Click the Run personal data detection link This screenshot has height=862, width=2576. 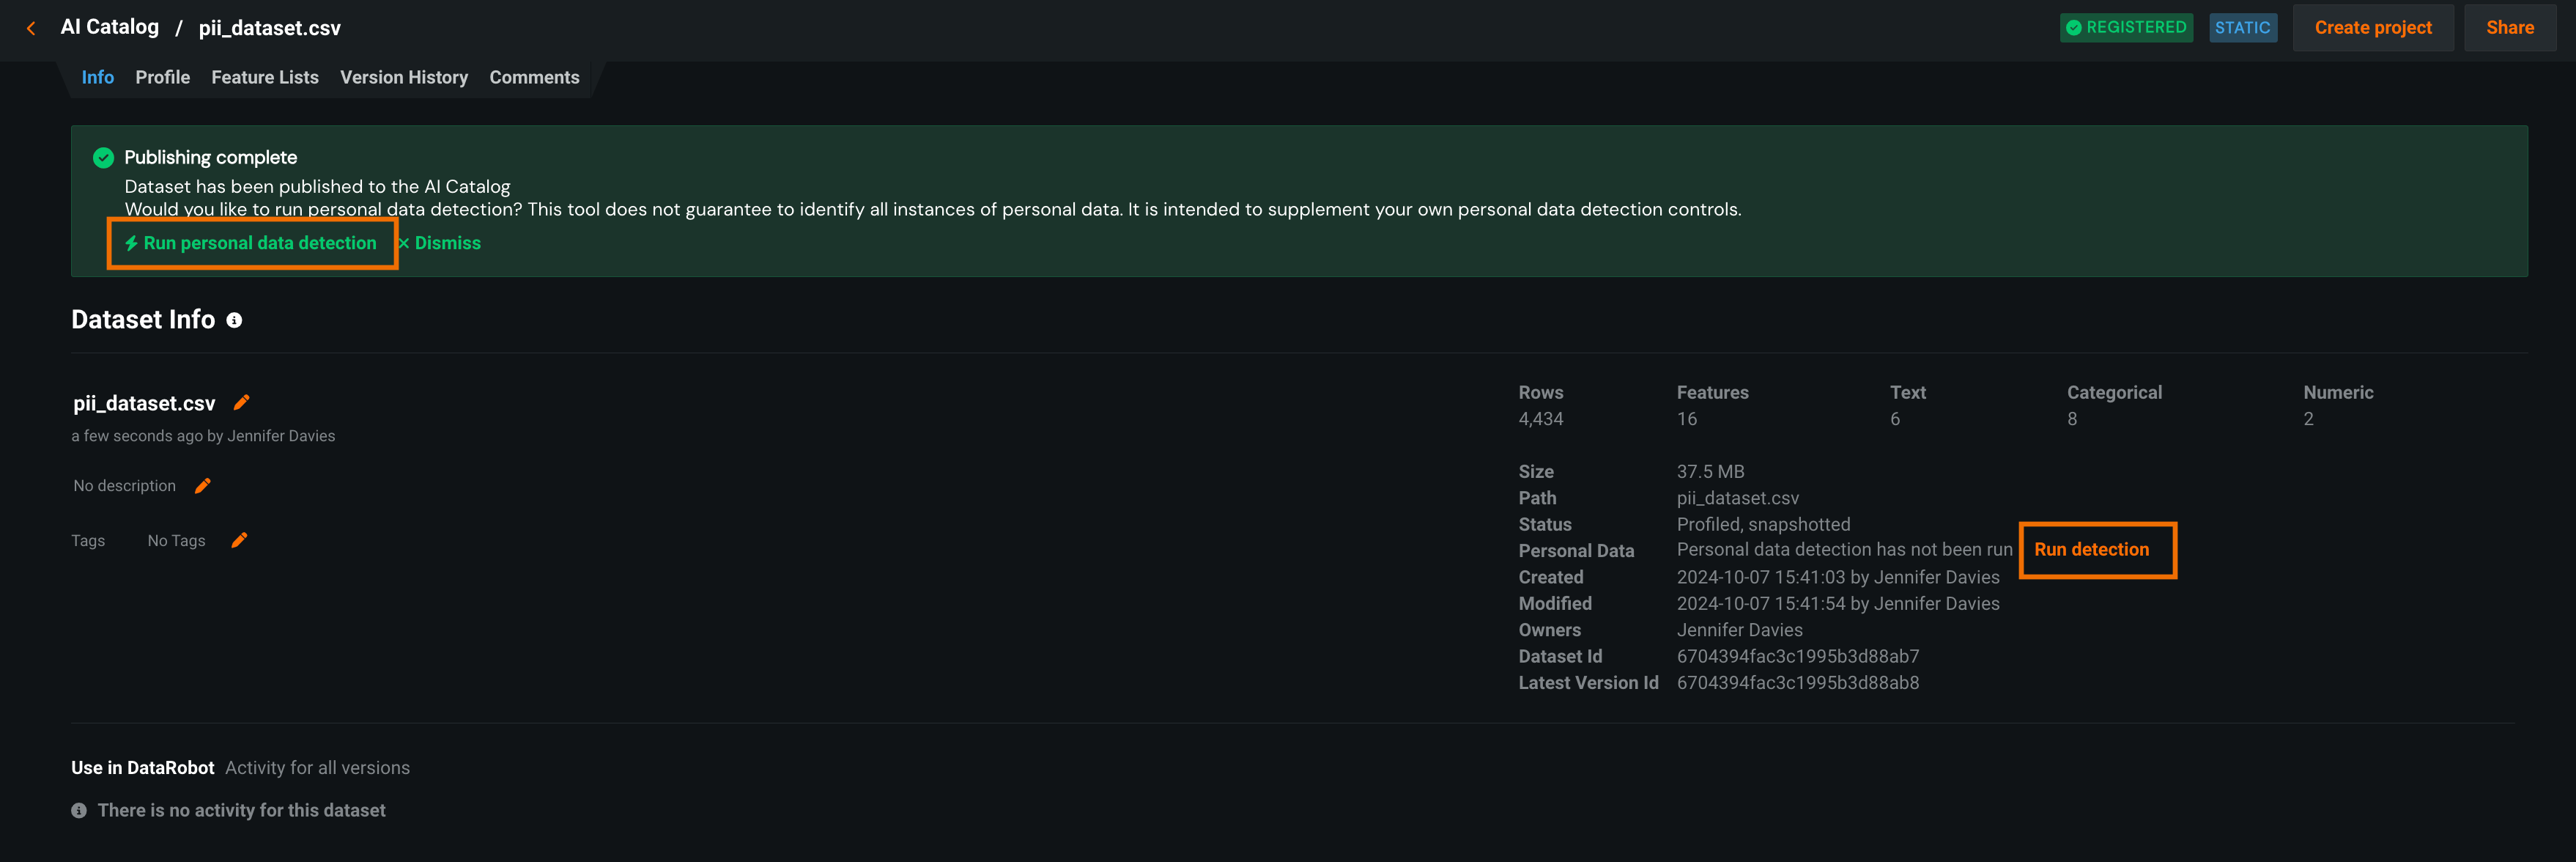[x=260, y=243]
